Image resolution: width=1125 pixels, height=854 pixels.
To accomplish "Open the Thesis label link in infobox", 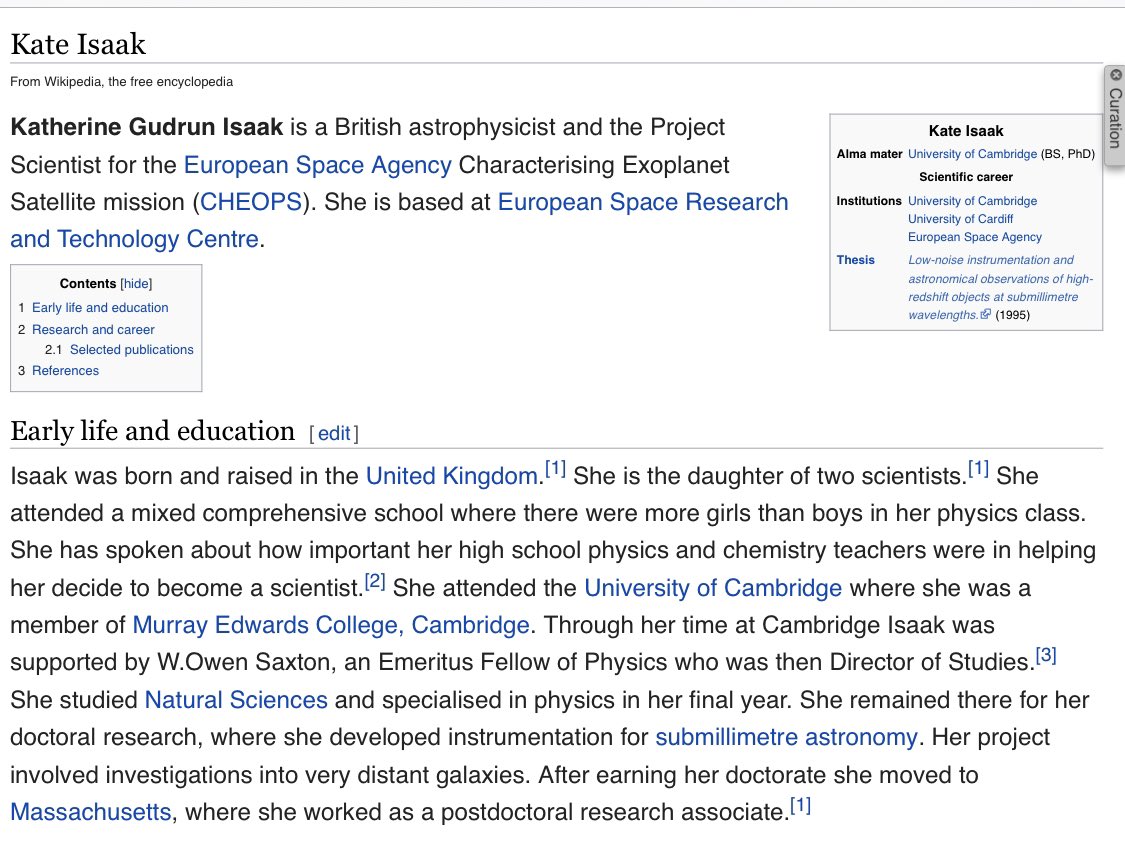I will click(855, 260).
